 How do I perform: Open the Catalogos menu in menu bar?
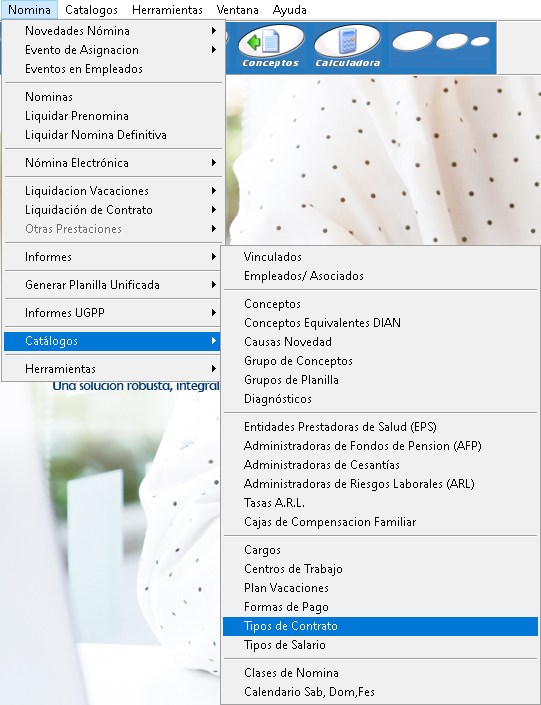coord(91,10)
